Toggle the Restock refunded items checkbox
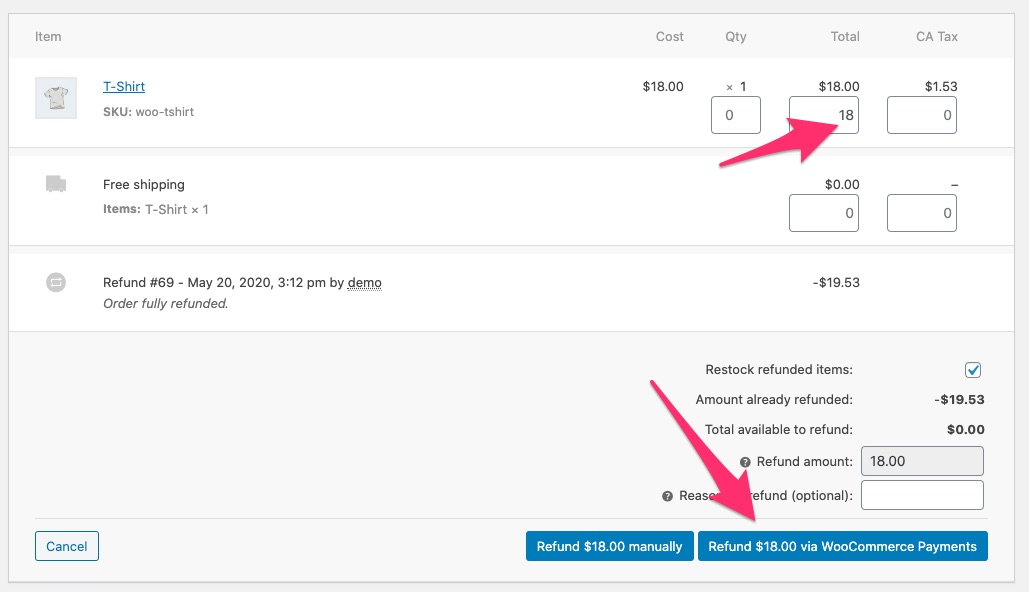The image size is (1029, 592). [x=973, y=369]
